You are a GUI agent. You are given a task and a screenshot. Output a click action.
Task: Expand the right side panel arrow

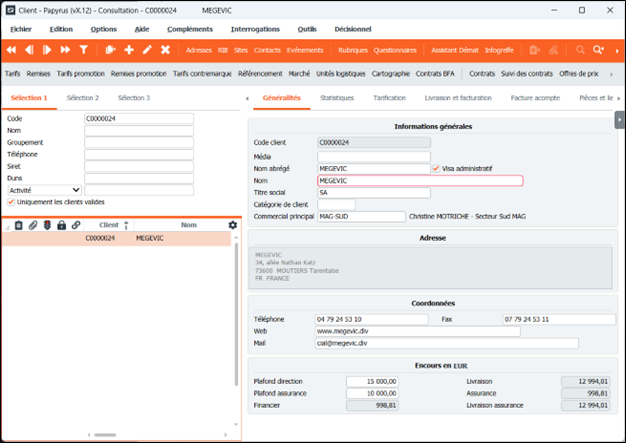[x=619, y=120]
